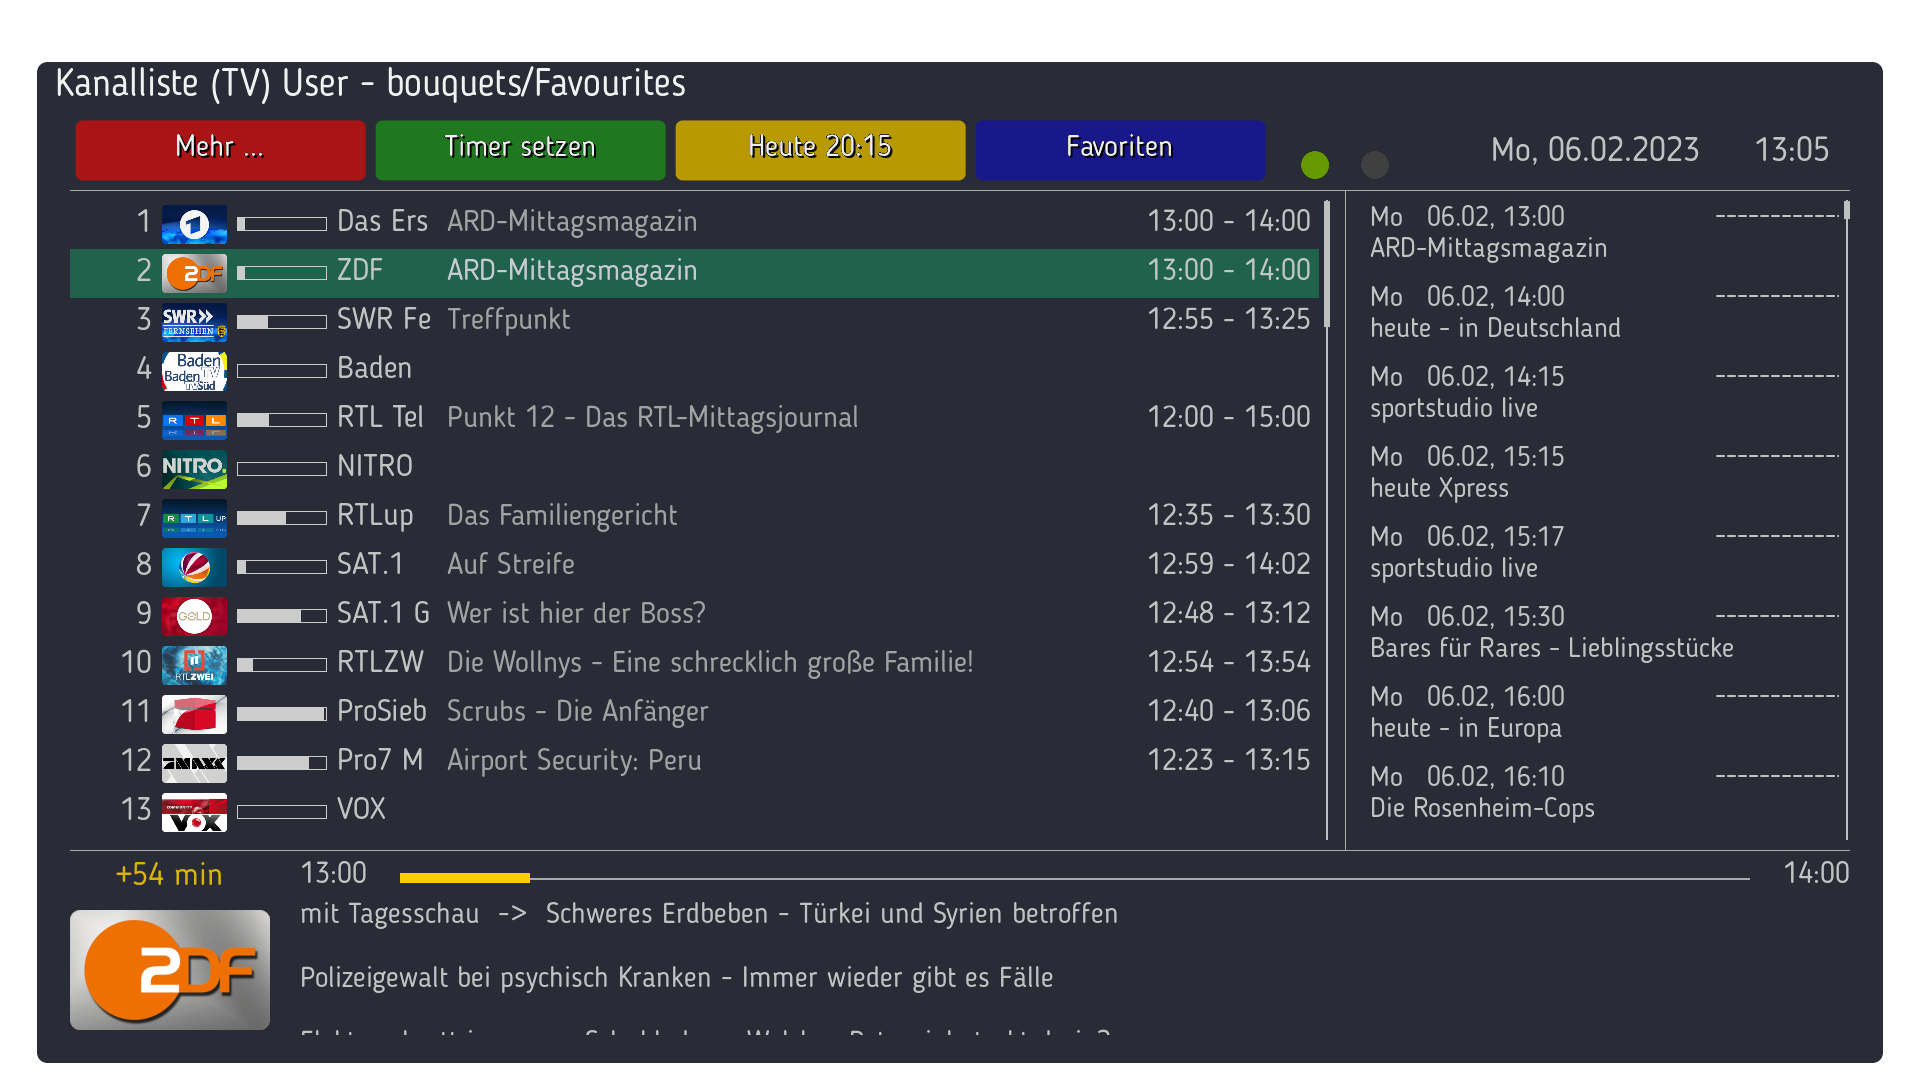Click the 14:00 end time label

[x=1816, y=874]
